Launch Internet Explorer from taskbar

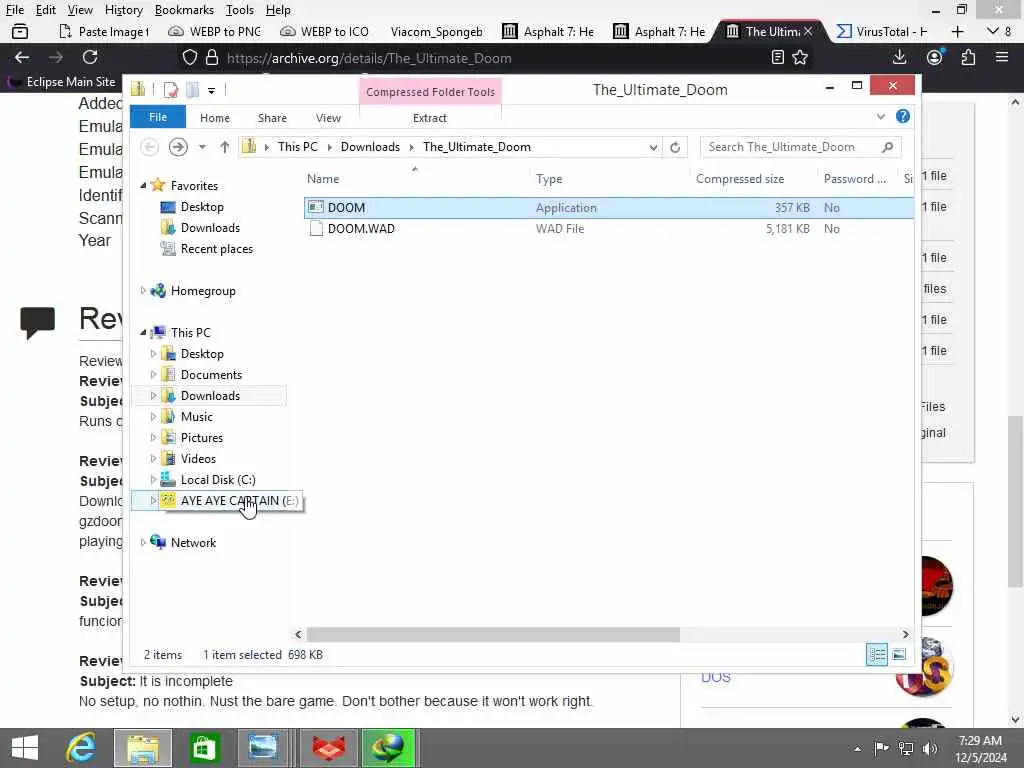coord(81,748)
